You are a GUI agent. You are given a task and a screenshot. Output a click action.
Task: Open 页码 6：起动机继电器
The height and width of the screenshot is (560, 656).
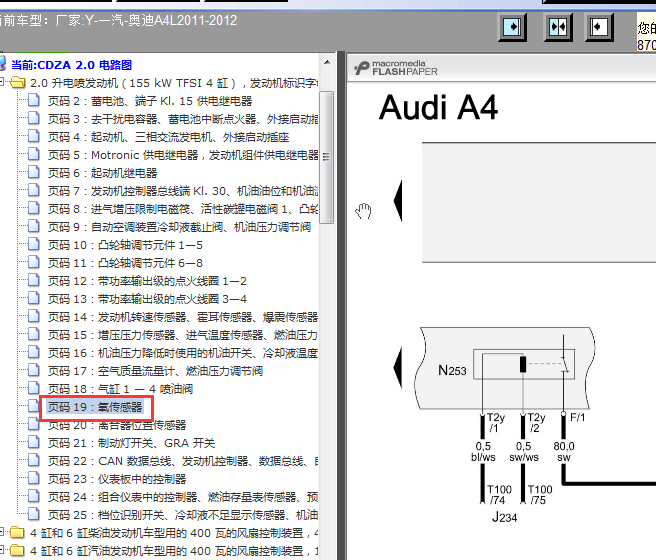coord(102,173)
